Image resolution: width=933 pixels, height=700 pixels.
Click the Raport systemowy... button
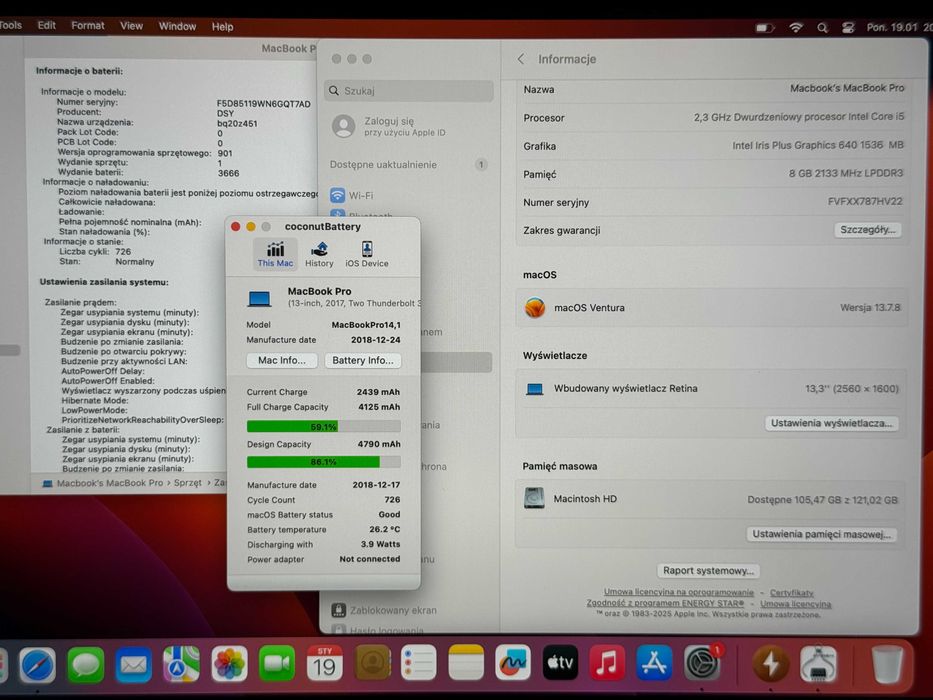[708, 570]
